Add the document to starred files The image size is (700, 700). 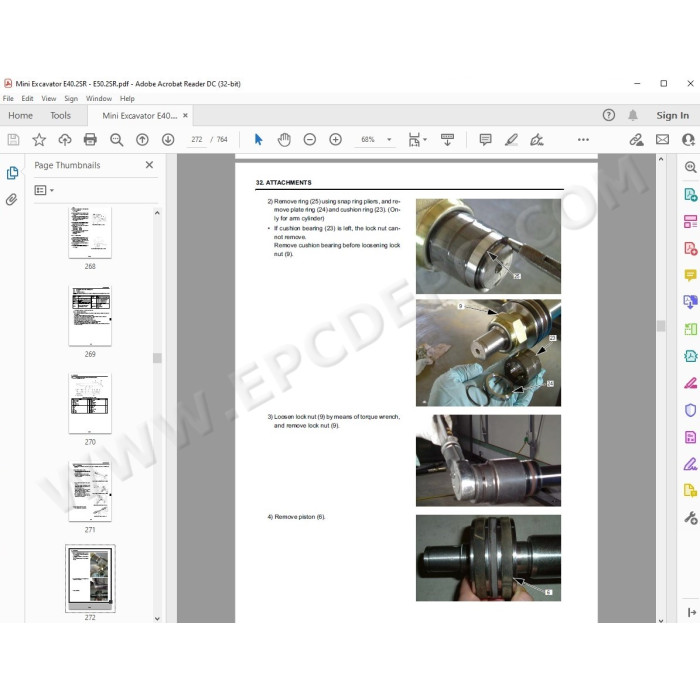tap(39, 140)
